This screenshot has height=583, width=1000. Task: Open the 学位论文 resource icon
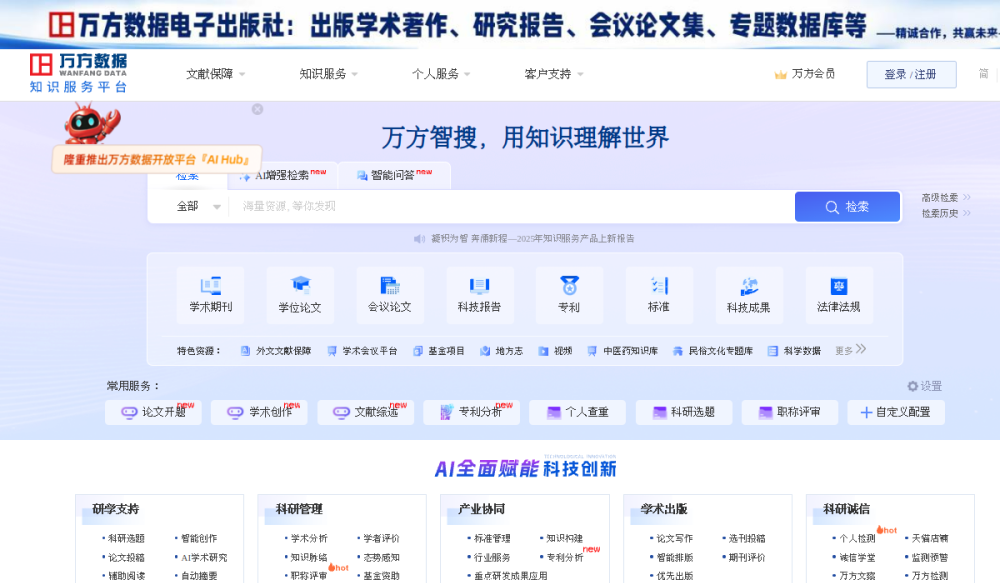300,295
